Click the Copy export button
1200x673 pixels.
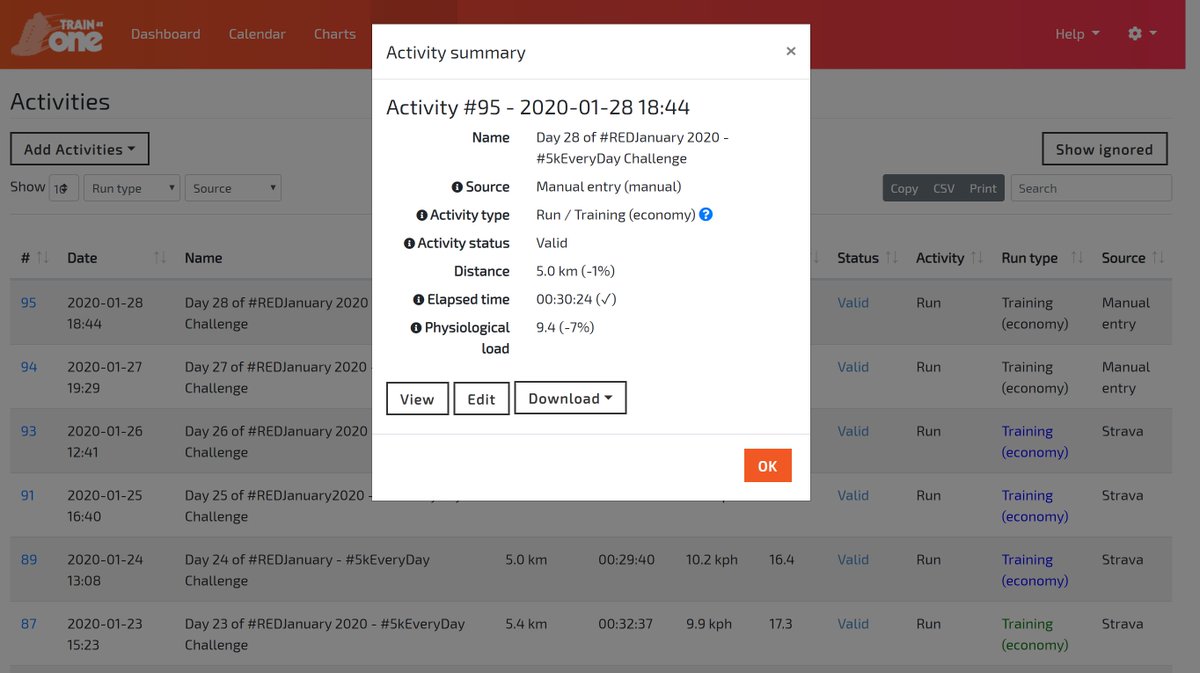pyautogui.click(x=904, y=188)
